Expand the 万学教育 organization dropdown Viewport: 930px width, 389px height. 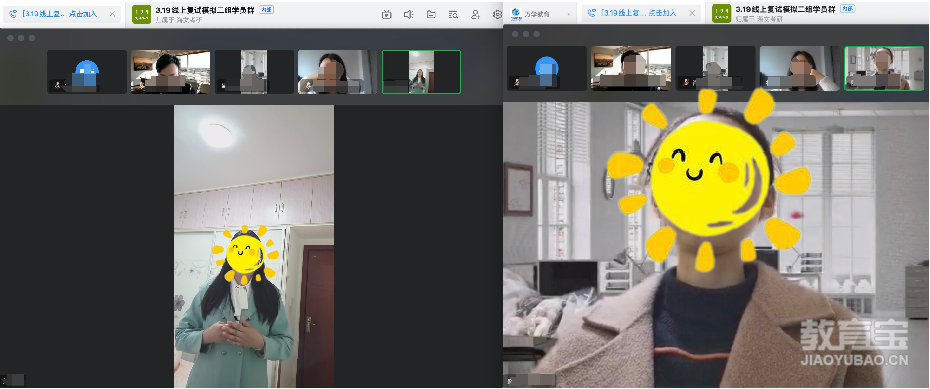click(568, 14)
